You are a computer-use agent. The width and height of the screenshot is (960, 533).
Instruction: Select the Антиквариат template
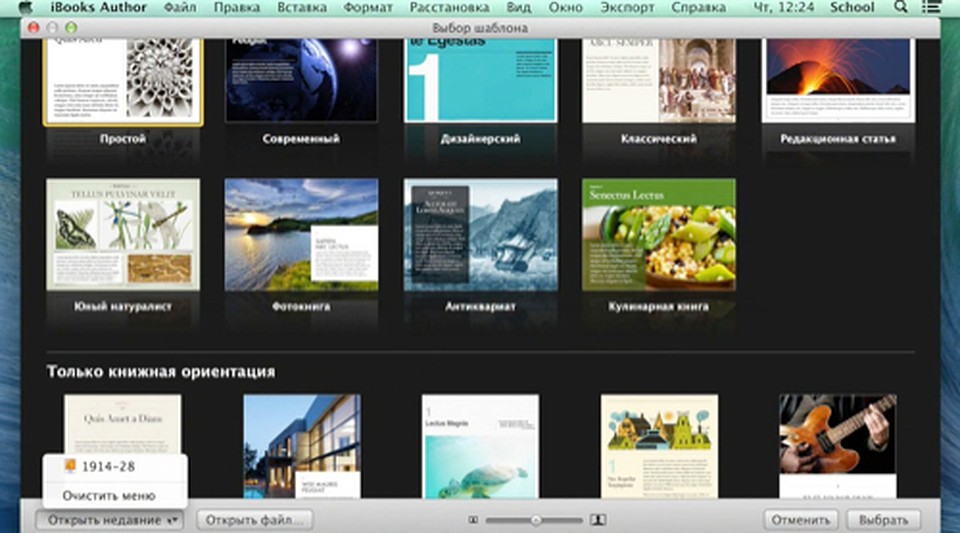[481, 234]
